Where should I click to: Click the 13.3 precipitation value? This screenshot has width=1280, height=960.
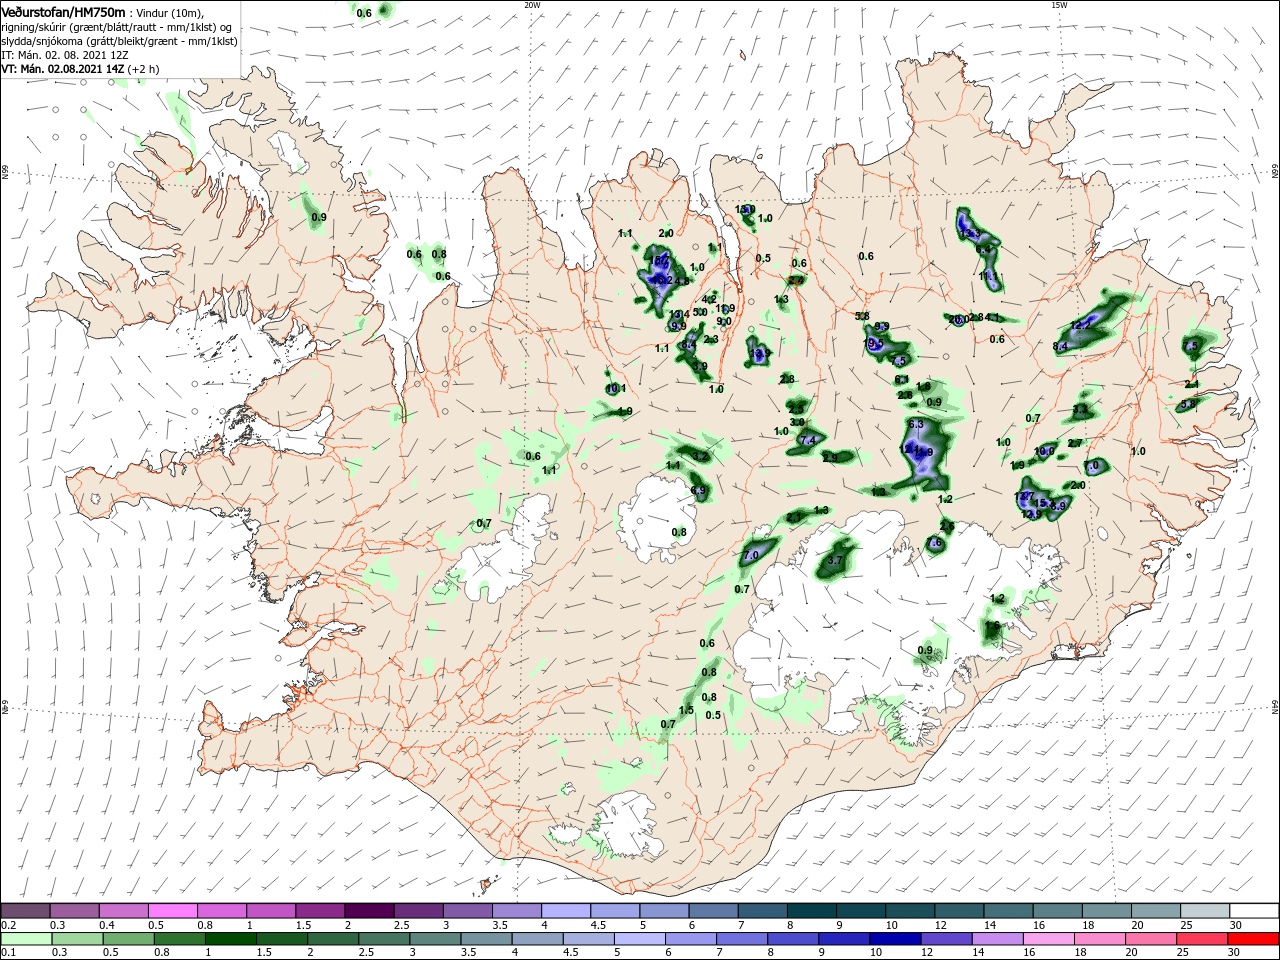point(970,233)
